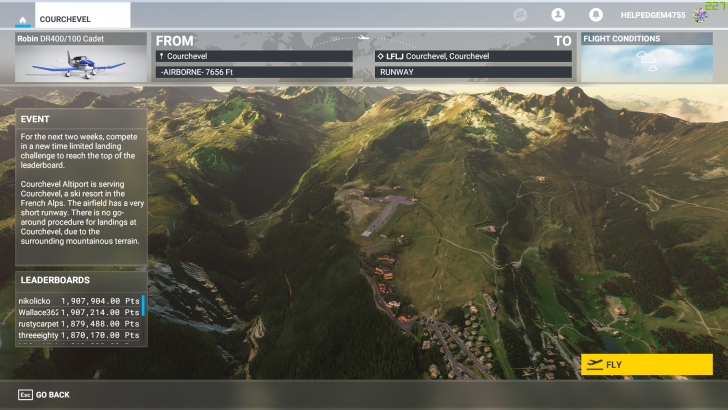Select rustycarpet leaderboard entry
Viewport: 728px width, 410px height.
79,324
